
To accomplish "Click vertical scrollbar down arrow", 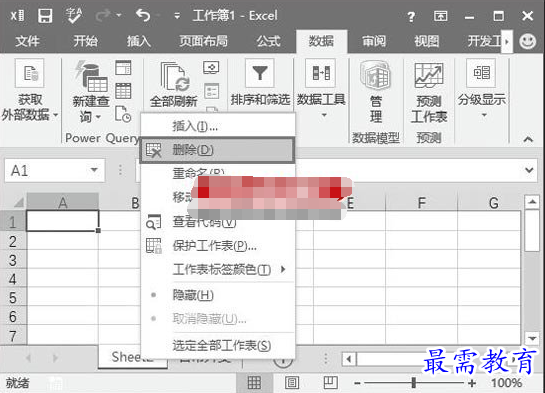I will click(532, 337).
